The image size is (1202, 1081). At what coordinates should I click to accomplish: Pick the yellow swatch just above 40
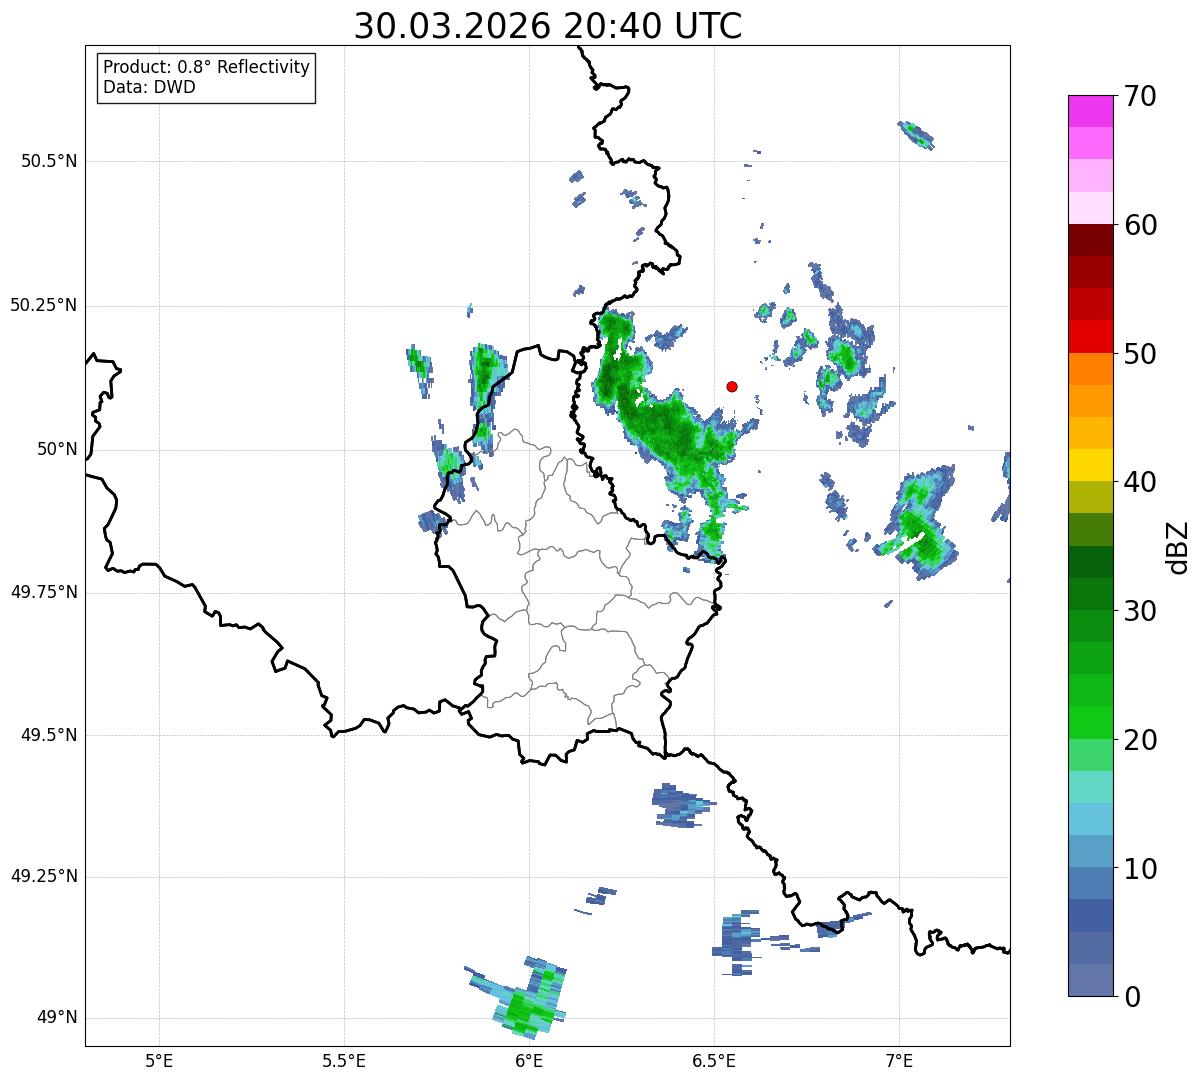[x=1090, y=465]
